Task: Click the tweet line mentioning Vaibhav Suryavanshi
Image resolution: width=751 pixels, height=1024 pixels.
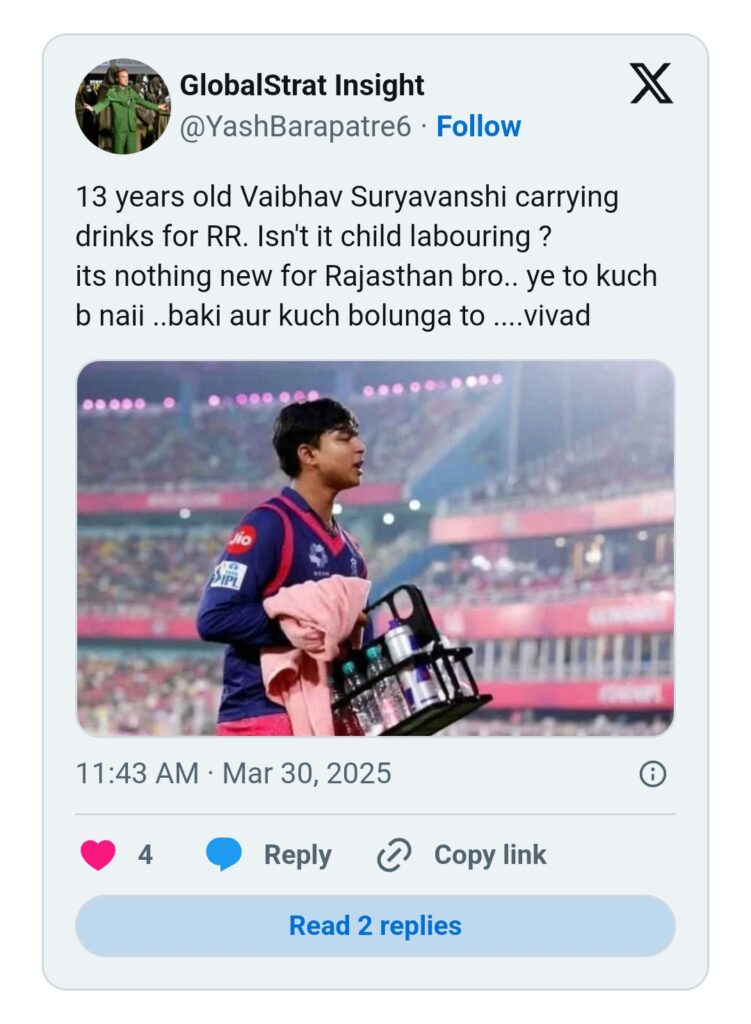Action: click(347, 197)
